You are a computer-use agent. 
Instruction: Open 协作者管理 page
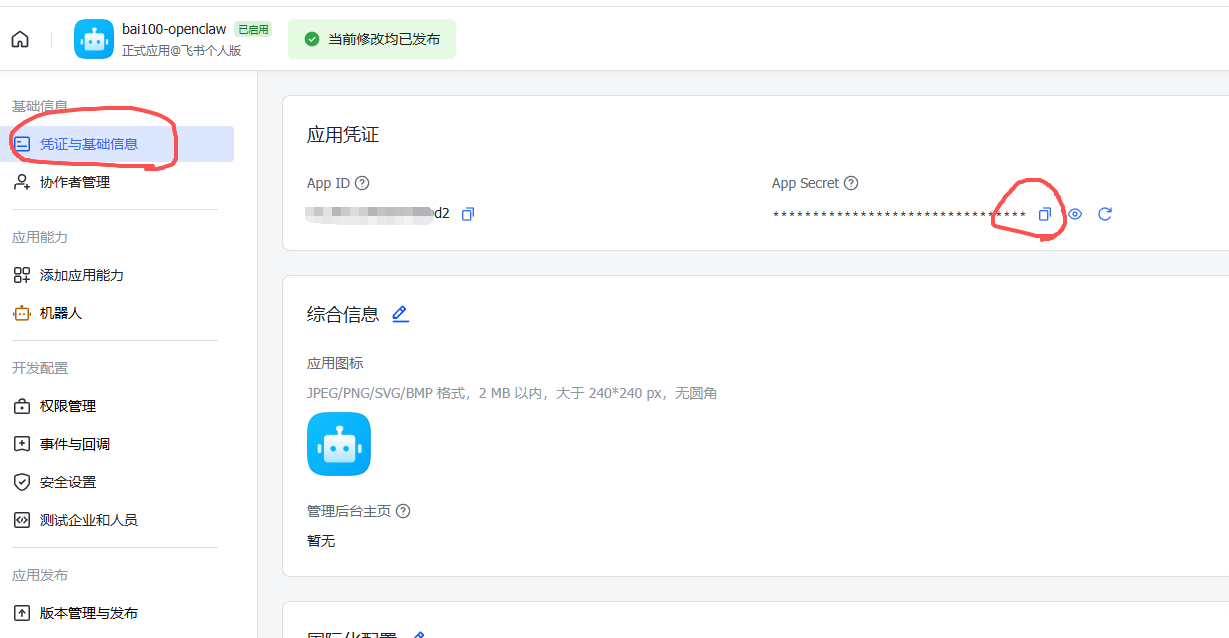(75, 182)
